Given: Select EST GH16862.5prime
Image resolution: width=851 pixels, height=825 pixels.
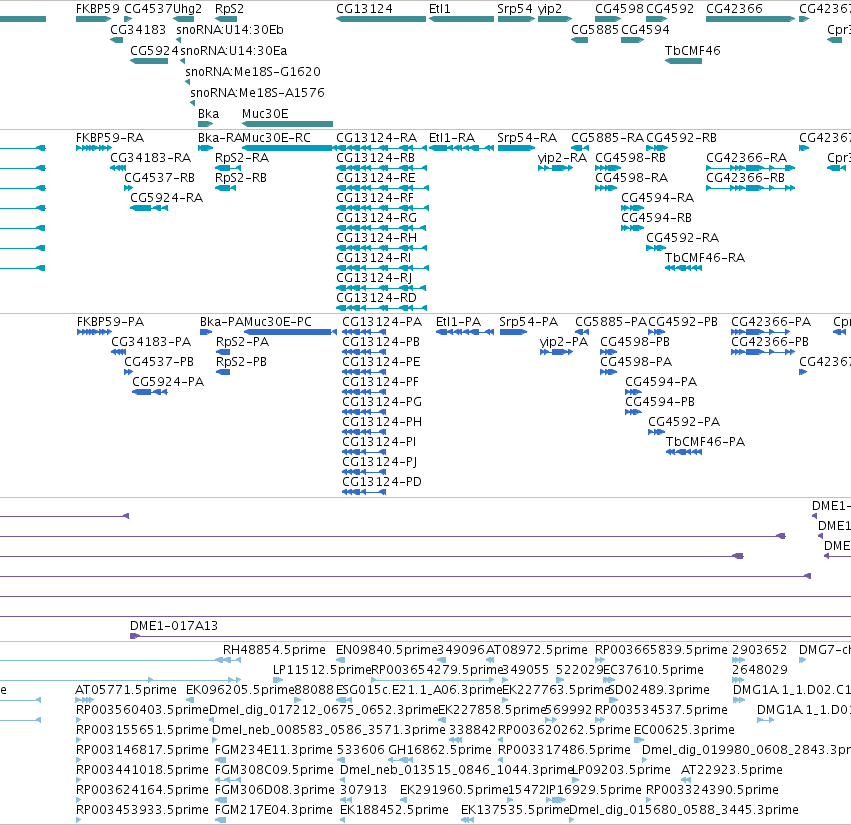Looking at the screenshot, I should 440,750.
